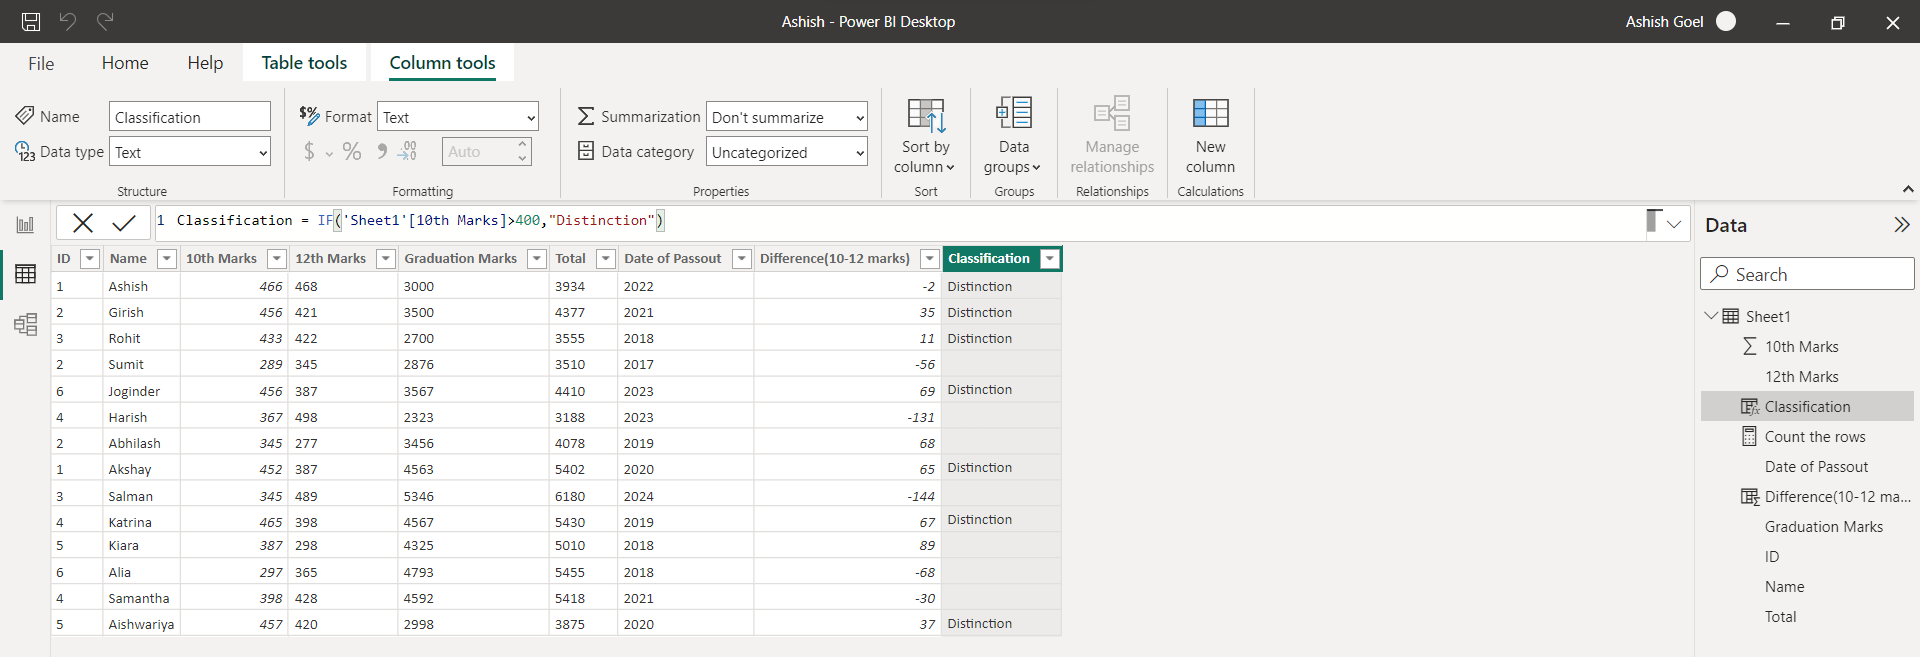Collapse the ribbon using the caret

point(1907,189)
